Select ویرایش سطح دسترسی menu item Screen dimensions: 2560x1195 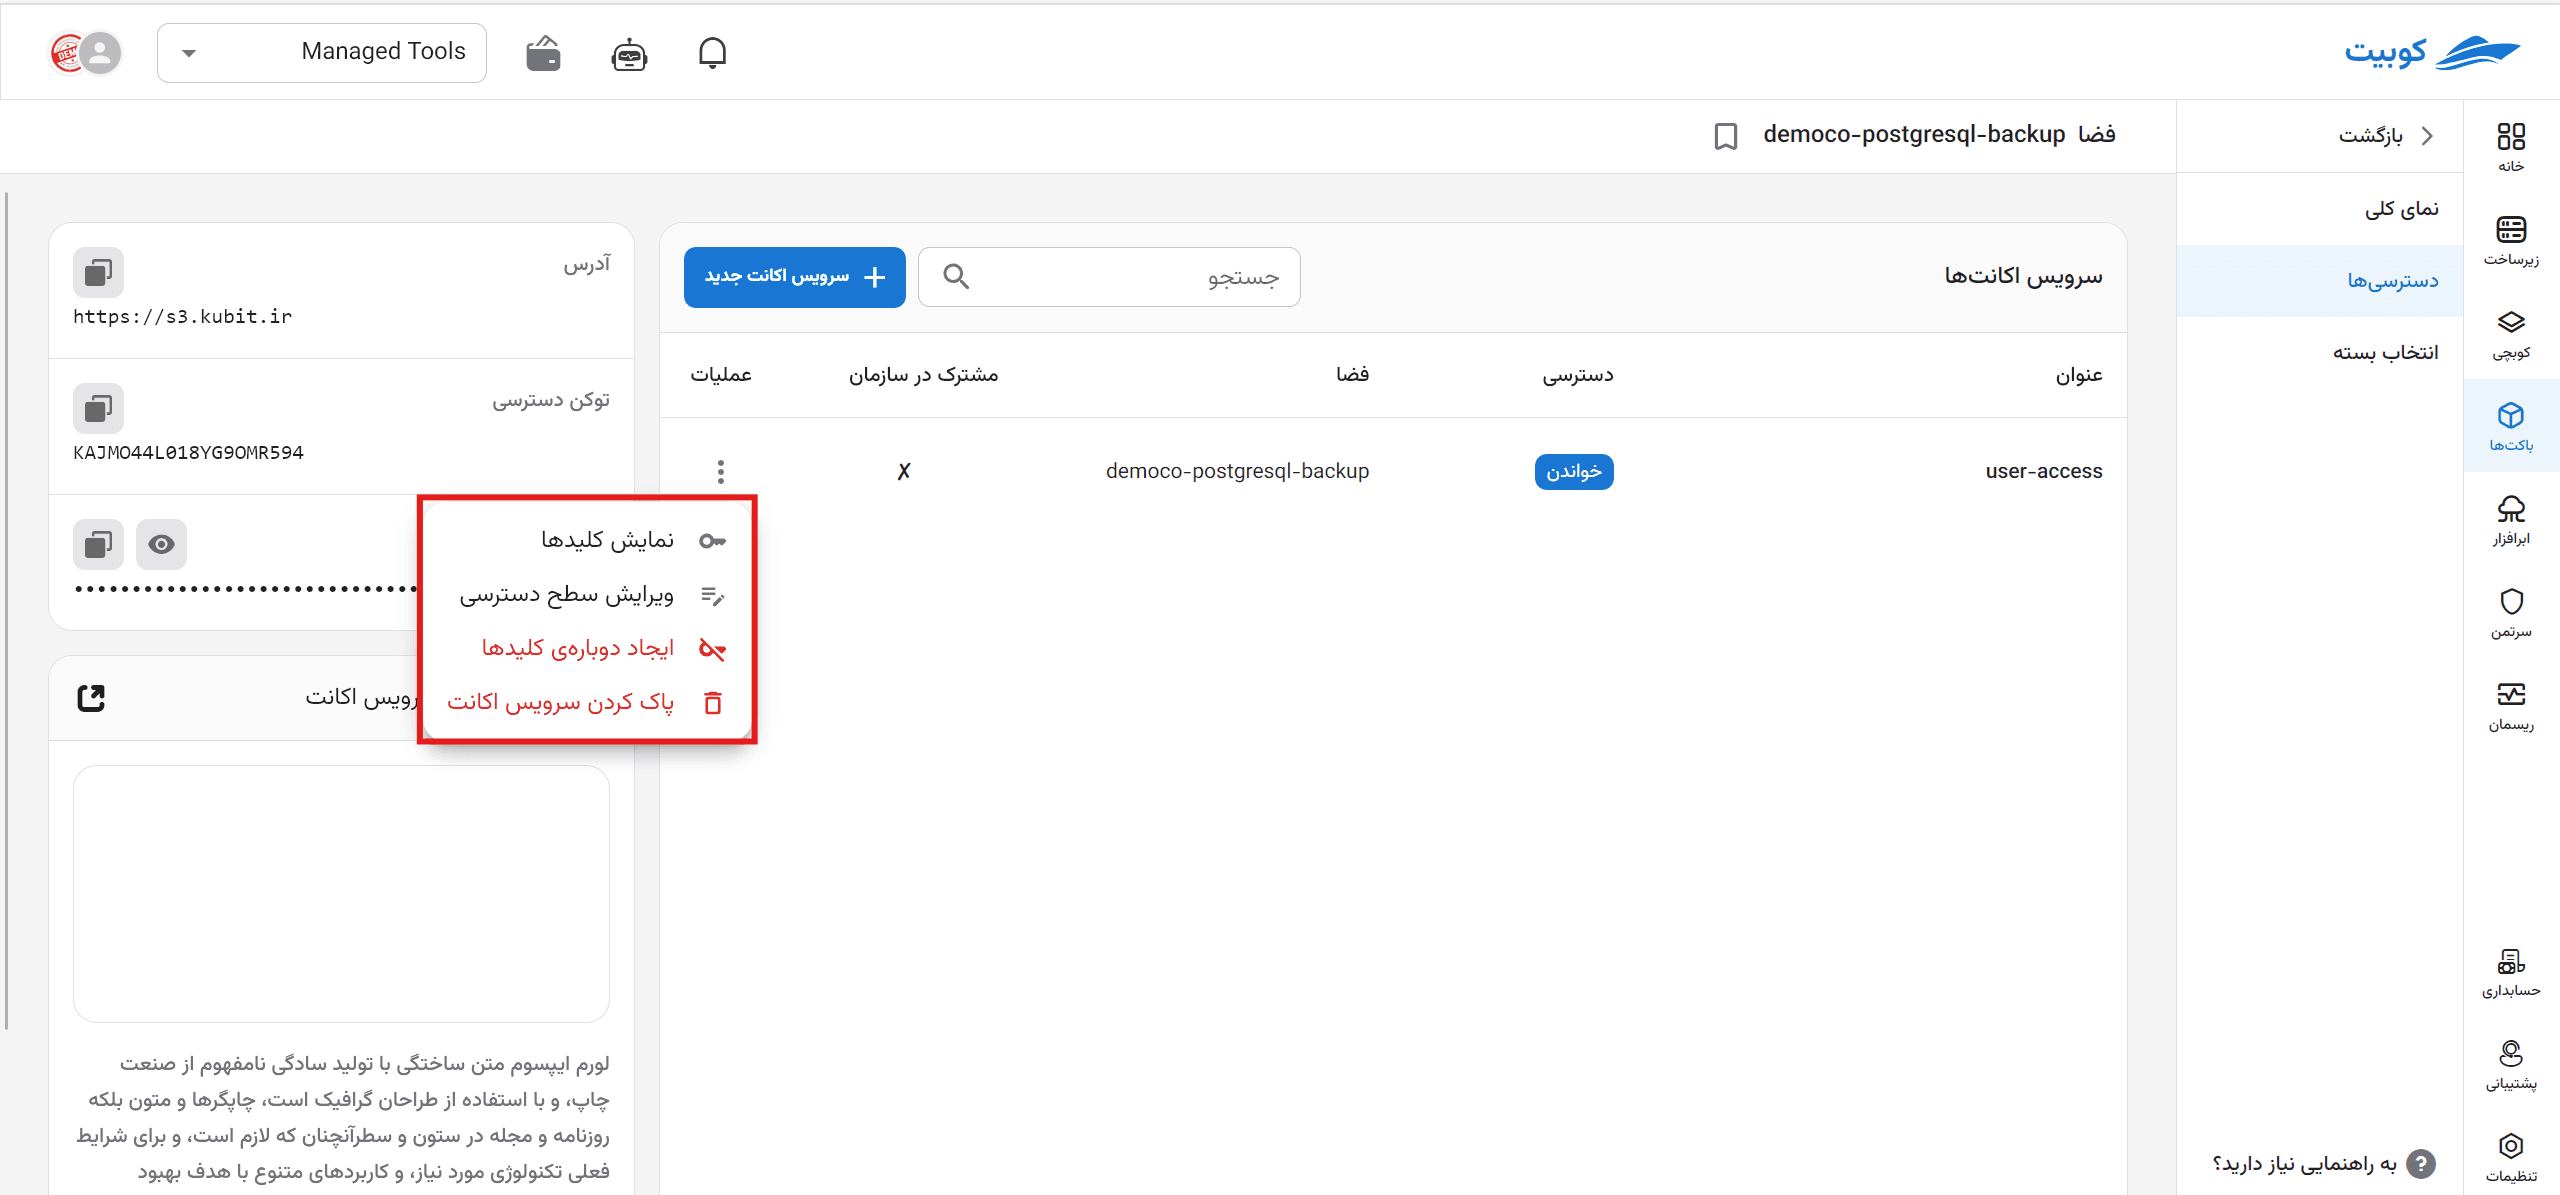[588, 596]
